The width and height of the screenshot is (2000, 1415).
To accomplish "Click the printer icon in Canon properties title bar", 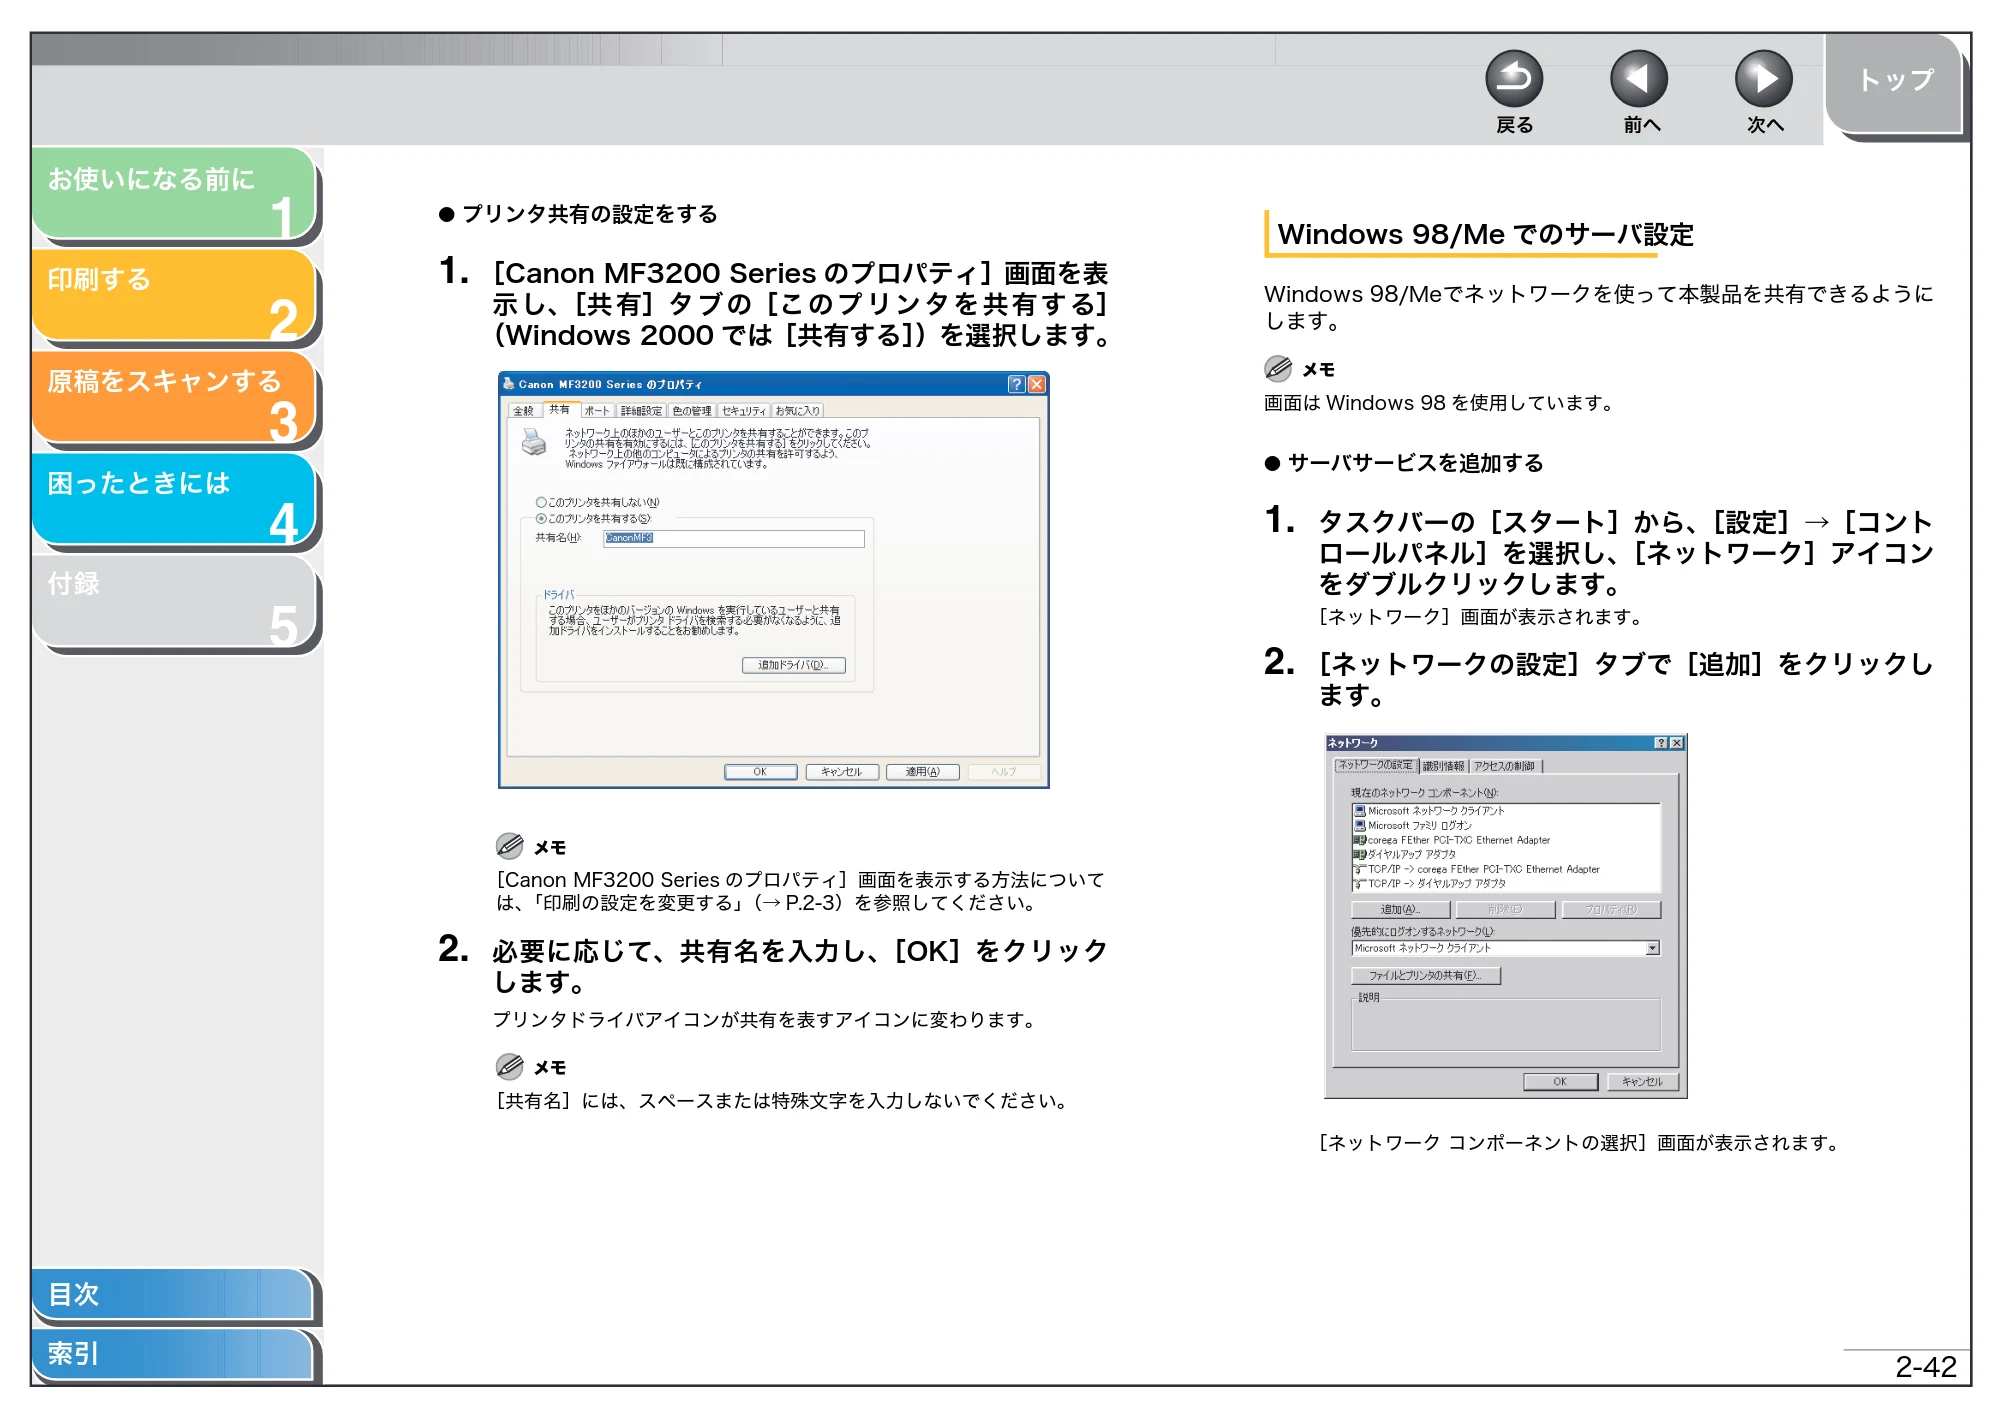I will [508, 384].
